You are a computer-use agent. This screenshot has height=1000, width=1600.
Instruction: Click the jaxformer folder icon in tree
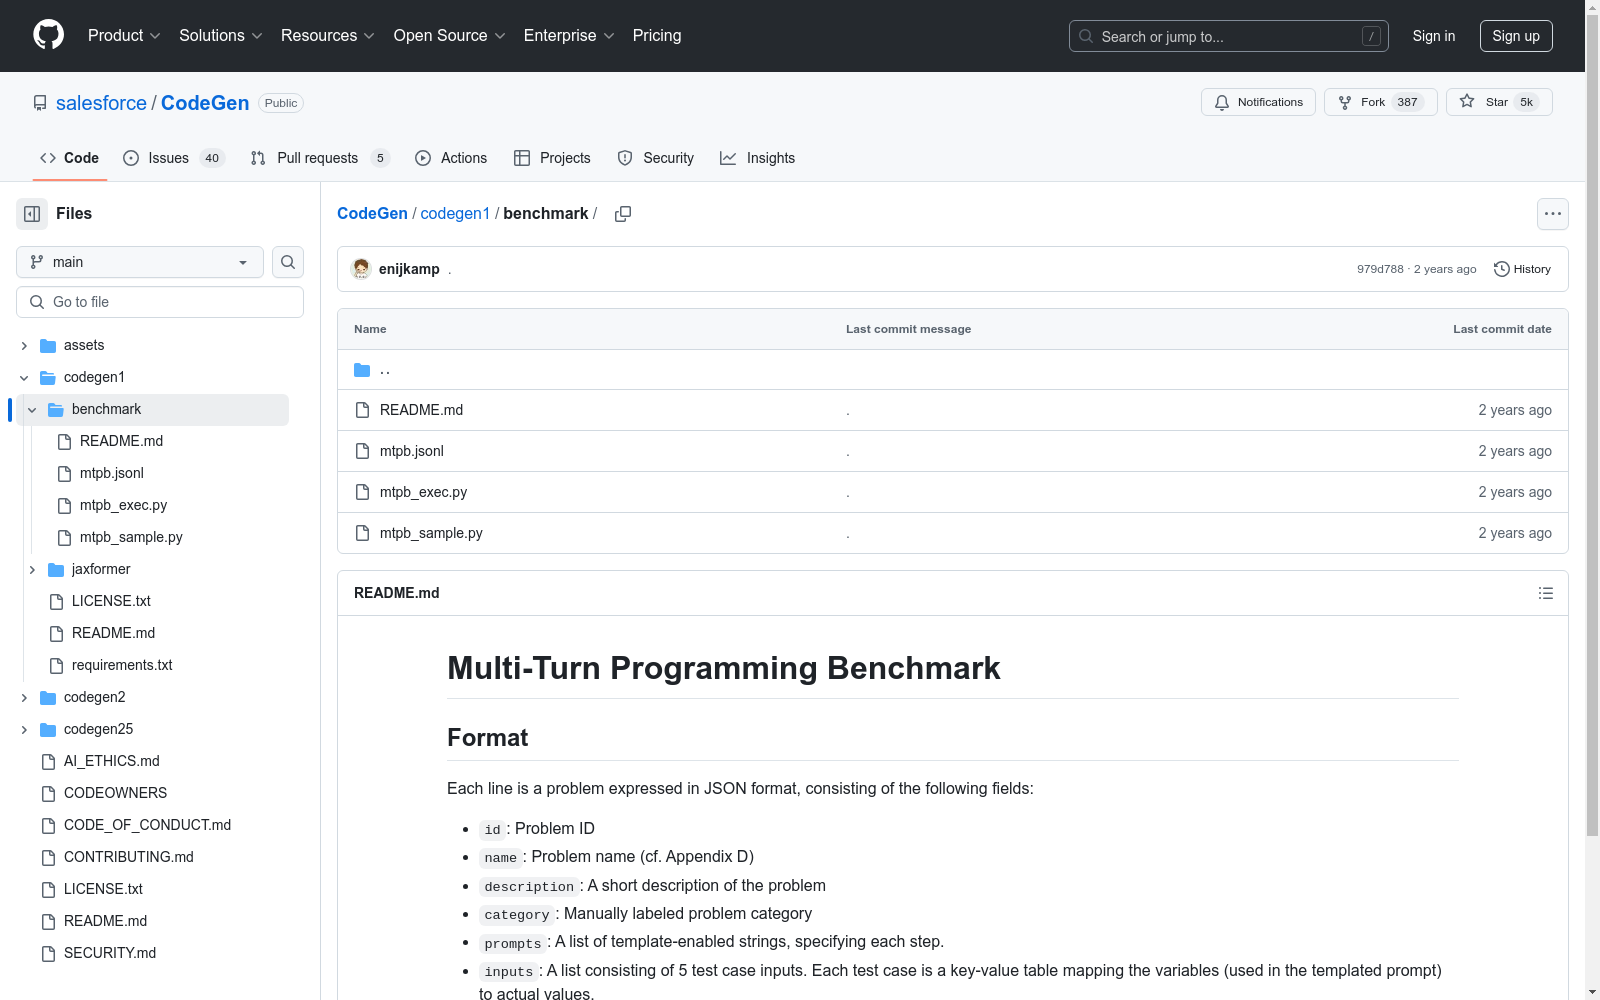pos(56,570)
